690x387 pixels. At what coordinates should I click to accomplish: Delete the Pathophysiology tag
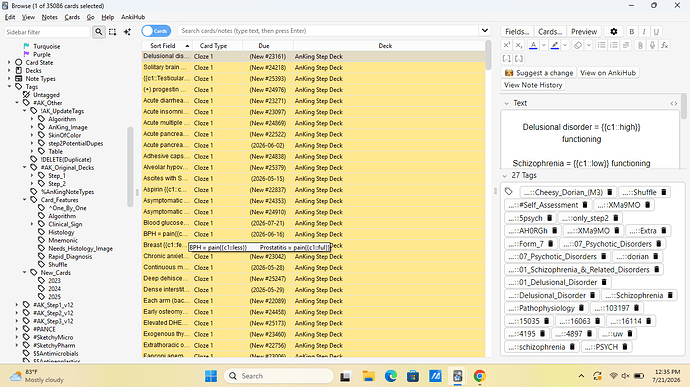pos(582,308)
